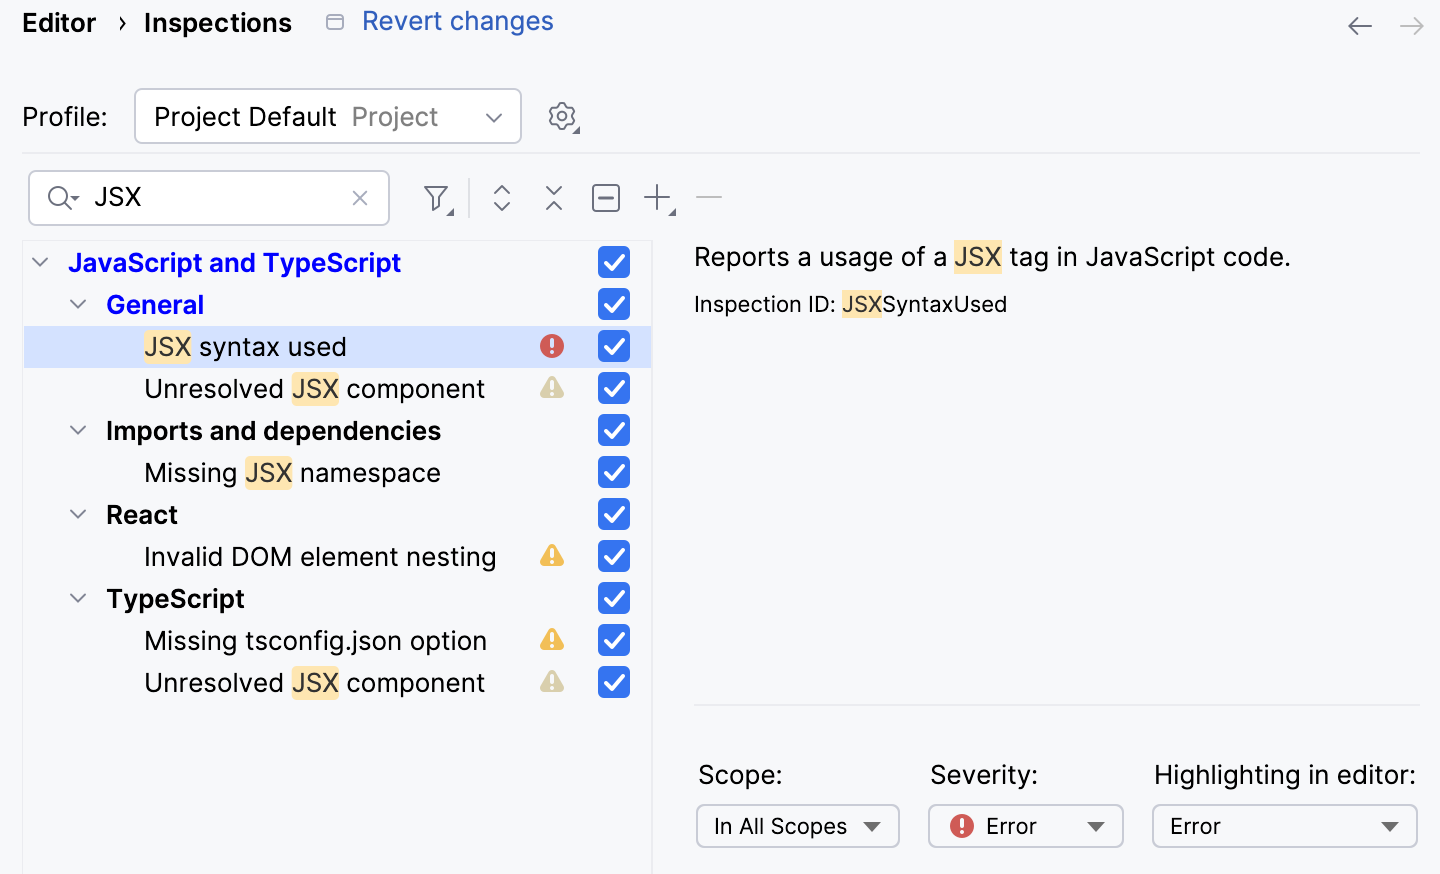1440x874 pixels.
Task: Click the warning icon beside Invalid DOM element nesting
Action: (551, 556)
